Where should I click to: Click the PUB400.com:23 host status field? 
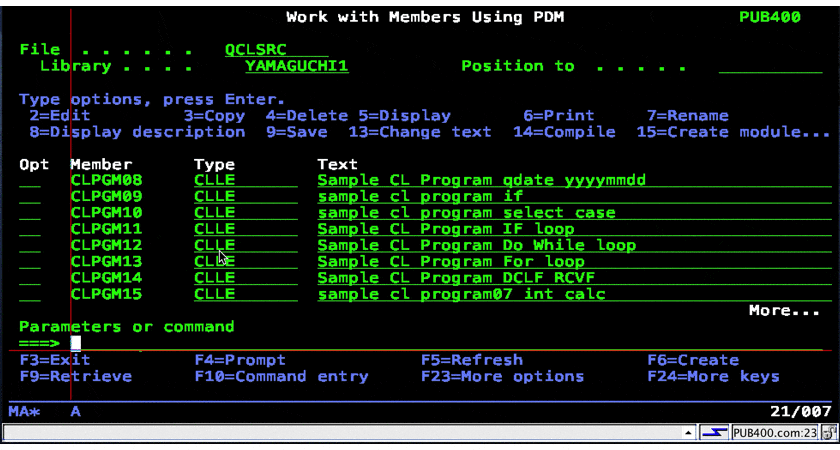[x=775, y=432]
